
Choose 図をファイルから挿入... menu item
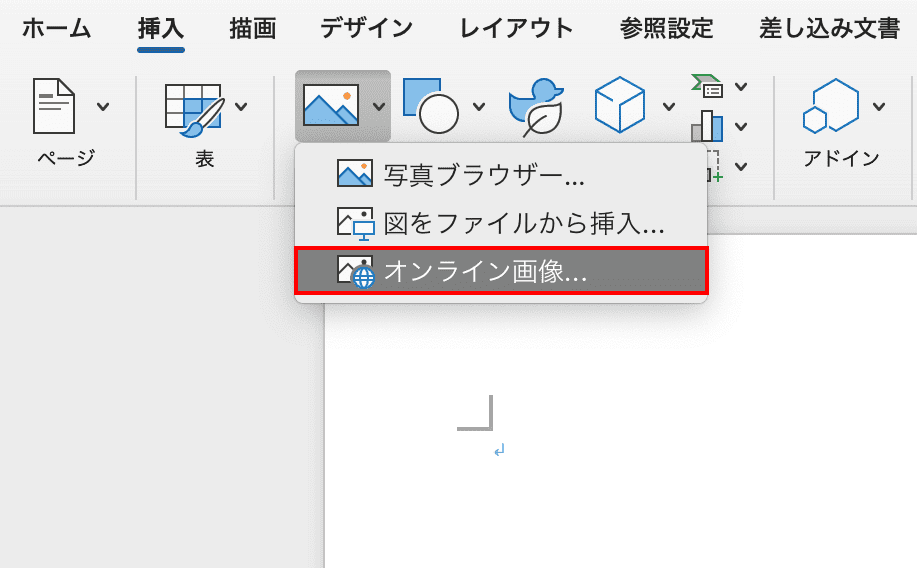(501, 223)
